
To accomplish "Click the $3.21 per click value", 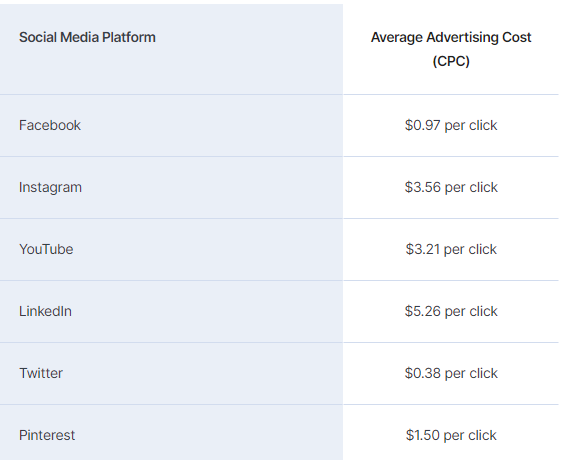I will pos(451,249).
